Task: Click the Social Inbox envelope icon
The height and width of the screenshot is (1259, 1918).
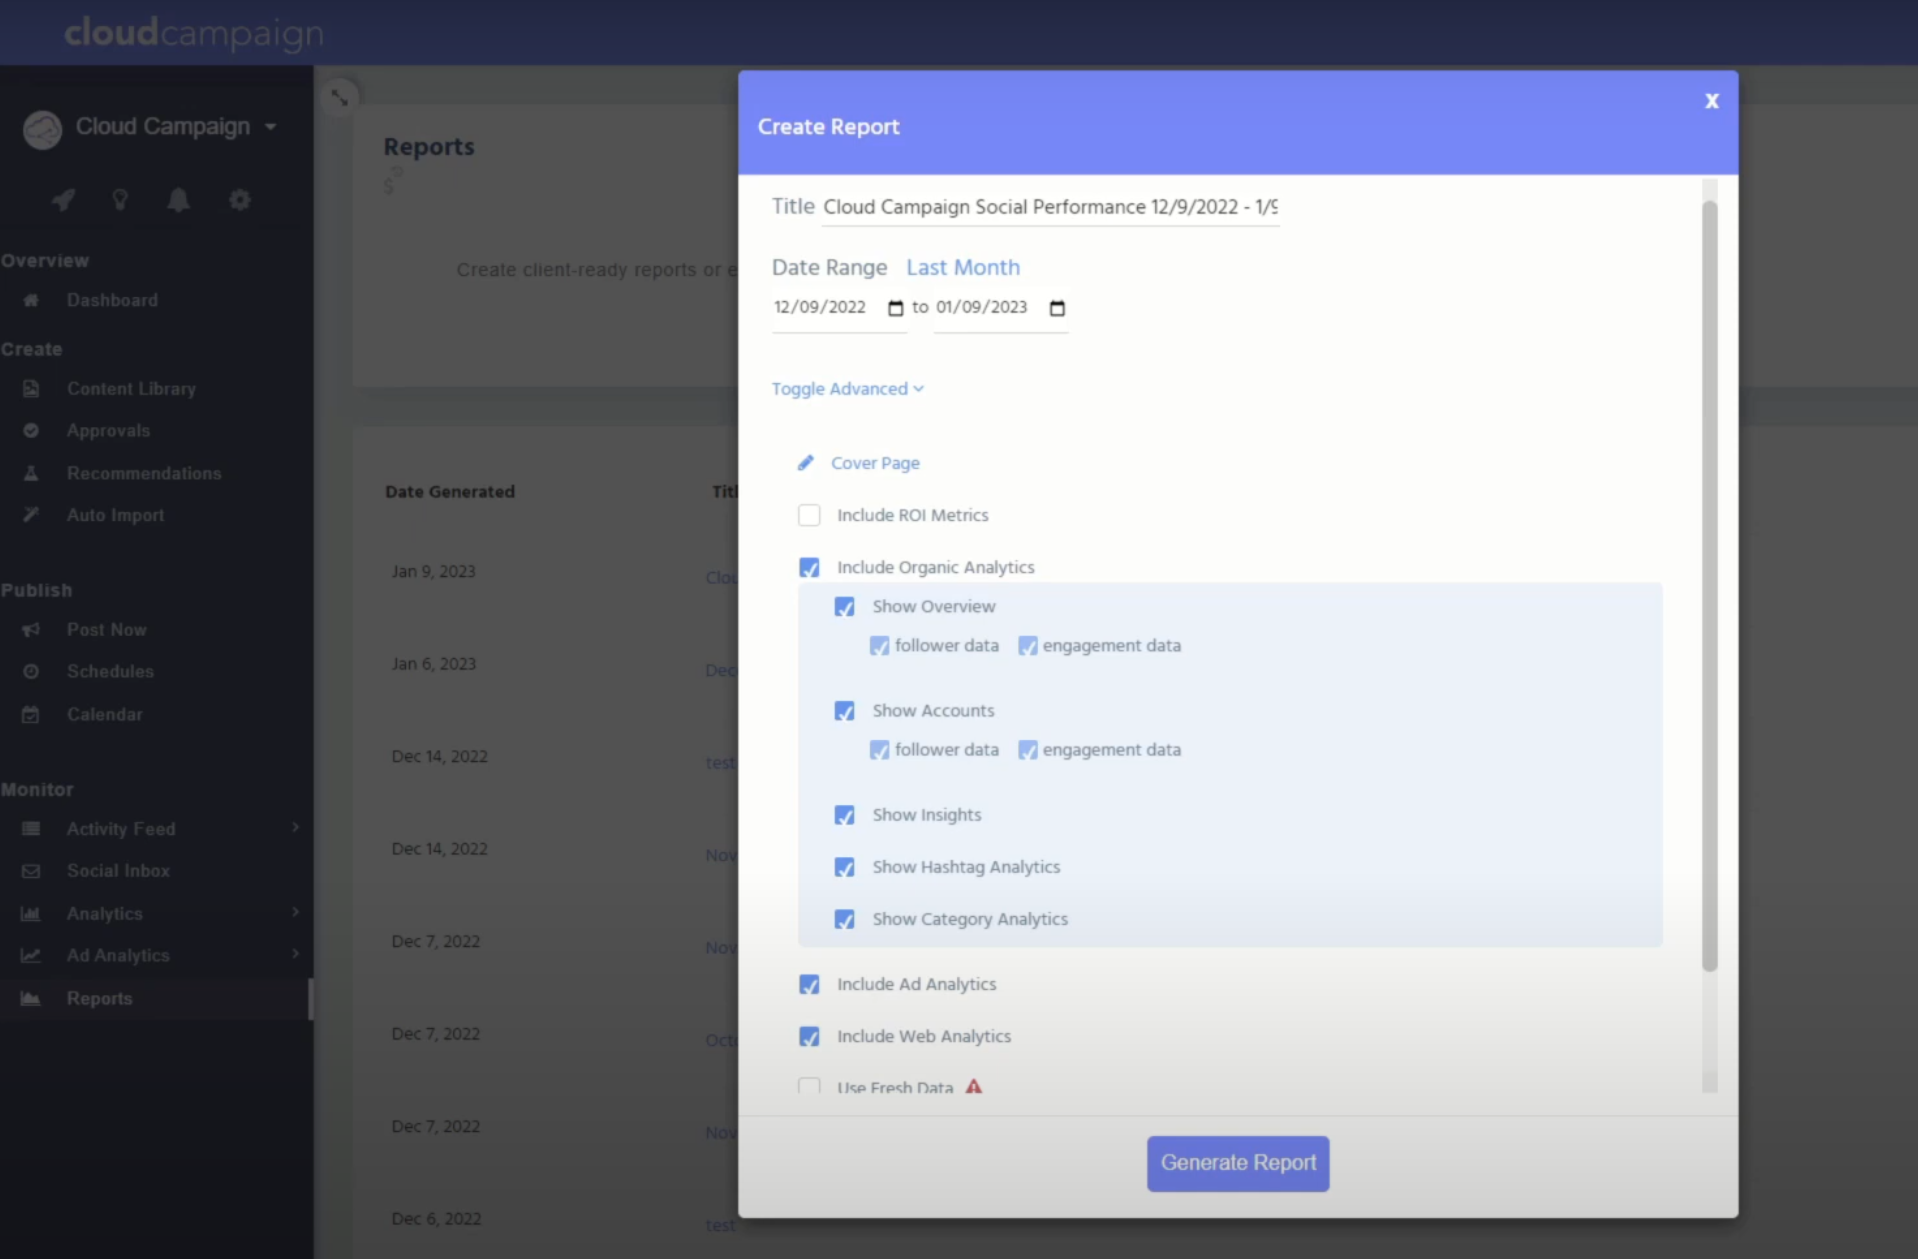Action: [31, 871]
